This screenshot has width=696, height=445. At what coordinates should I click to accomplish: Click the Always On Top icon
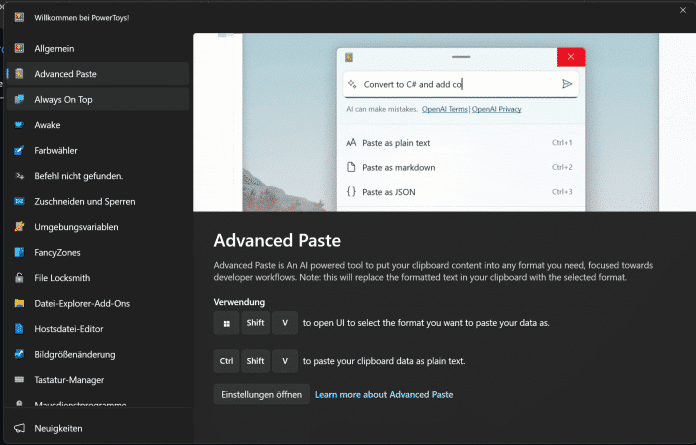19,99
